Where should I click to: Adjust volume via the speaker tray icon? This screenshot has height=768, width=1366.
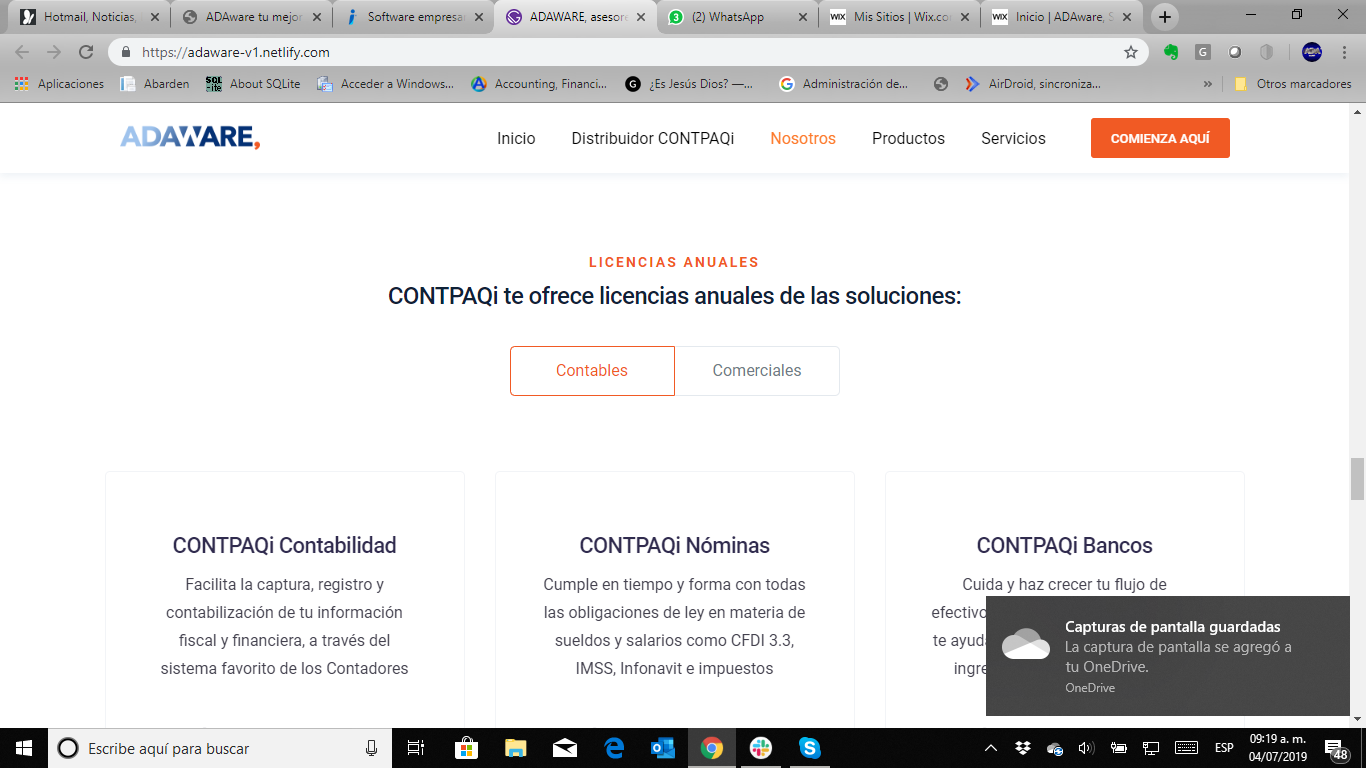click(x=1086, y=748)
